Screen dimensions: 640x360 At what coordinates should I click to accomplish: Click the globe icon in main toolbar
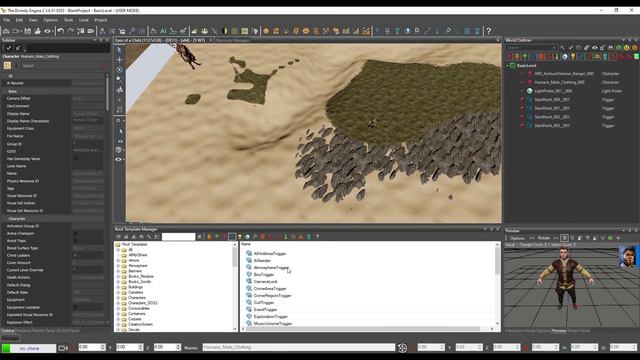coord(407,31)
